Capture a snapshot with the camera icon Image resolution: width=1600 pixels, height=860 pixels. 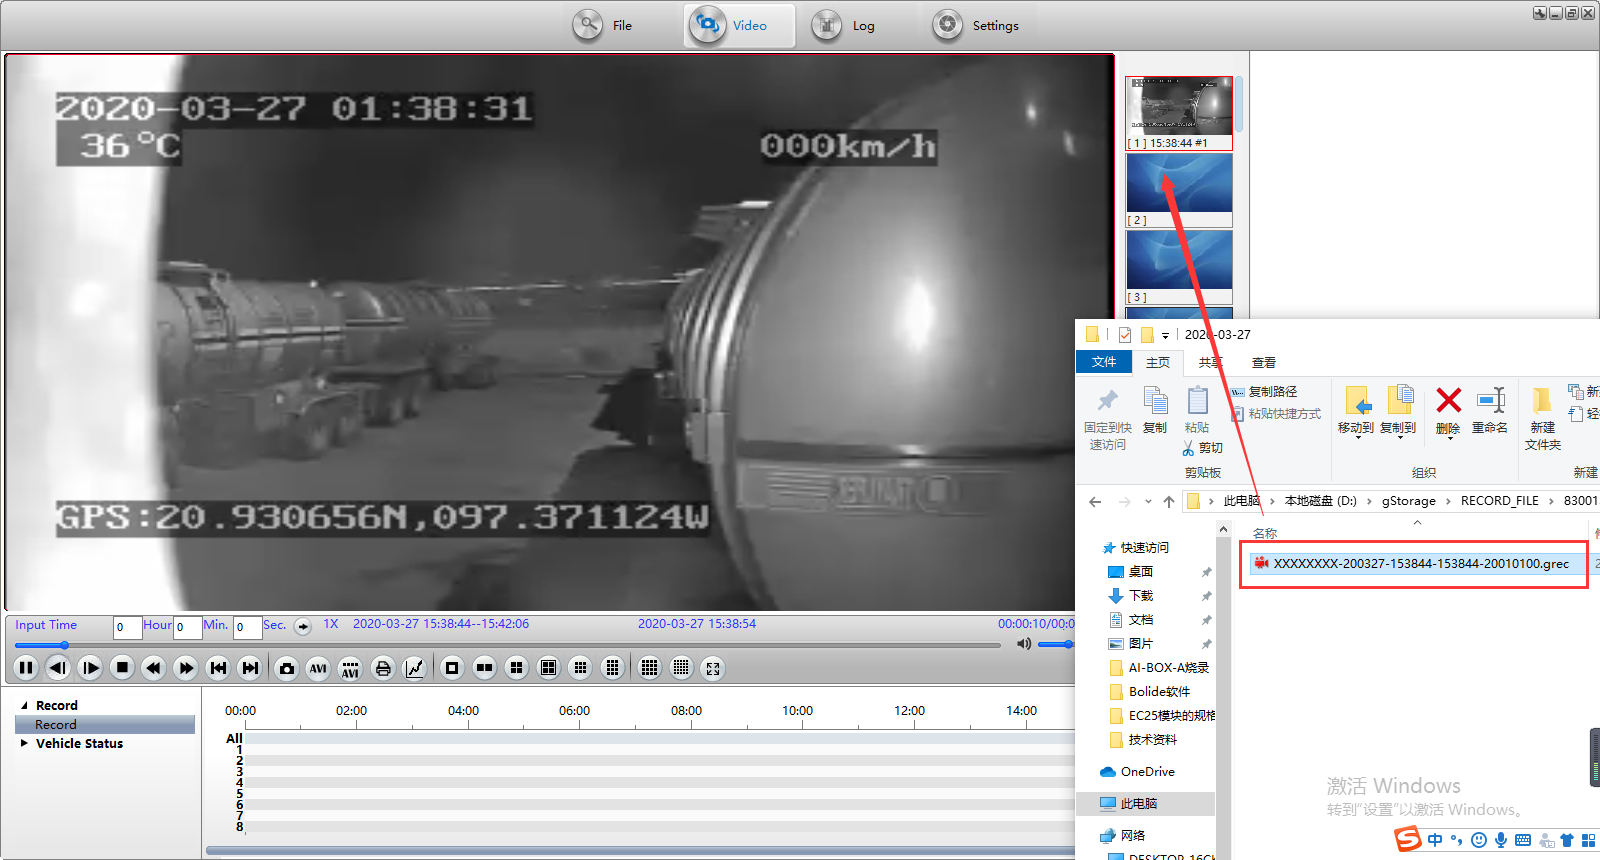point(287,668)
